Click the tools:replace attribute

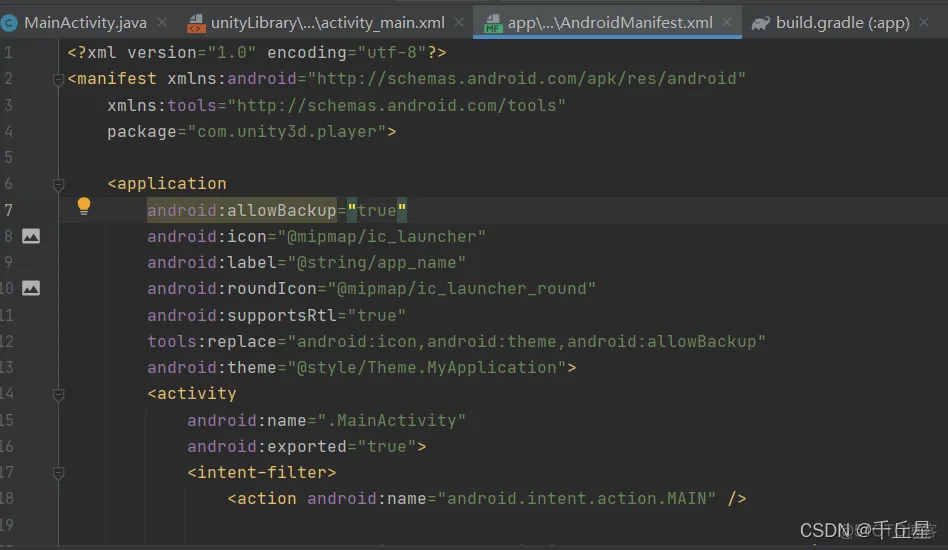pos(212,341)
